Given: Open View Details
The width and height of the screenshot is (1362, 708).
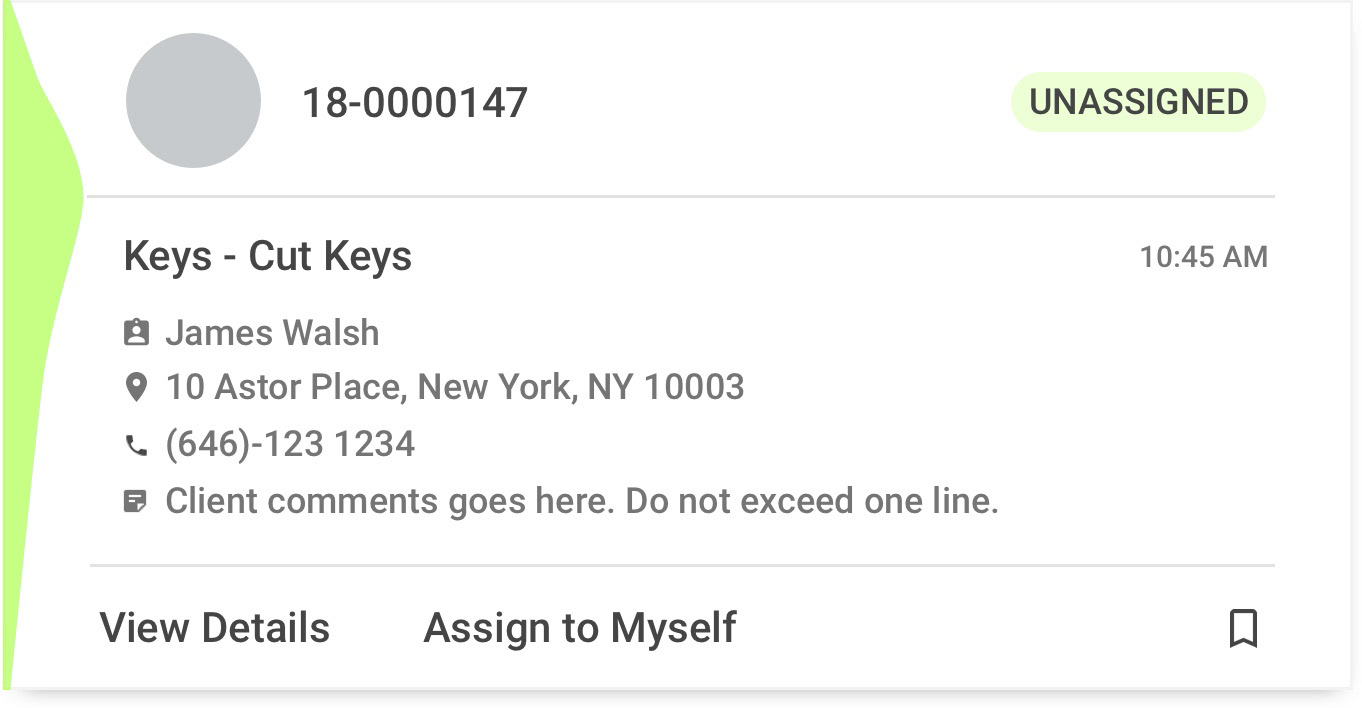Looking at the screenshot, I should click(x=215, y=628).
